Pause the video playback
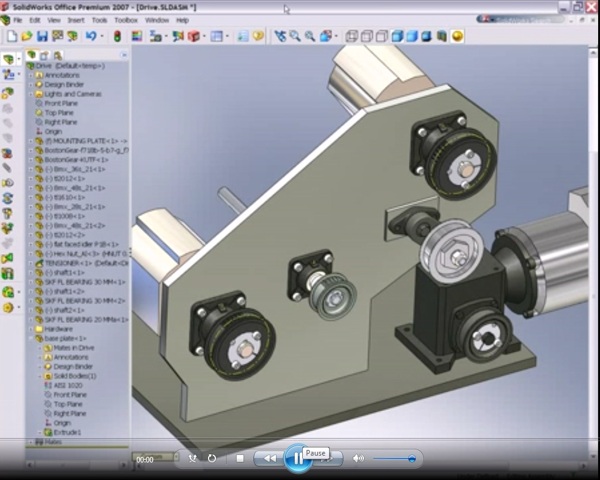 [296, 458]
